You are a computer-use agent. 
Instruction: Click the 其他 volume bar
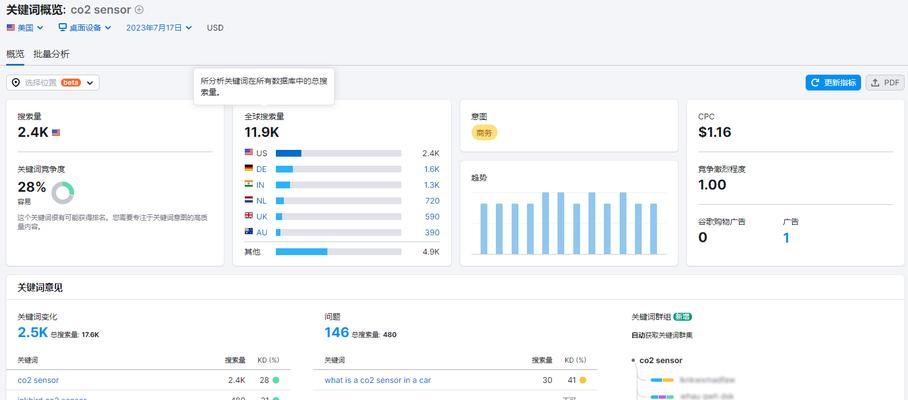pos(338,252)
